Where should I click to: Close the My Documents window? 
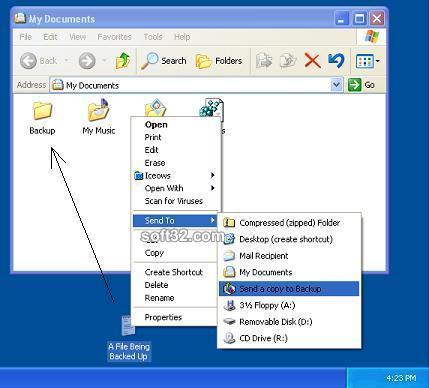pyautogui.click(x=377, y=19)
